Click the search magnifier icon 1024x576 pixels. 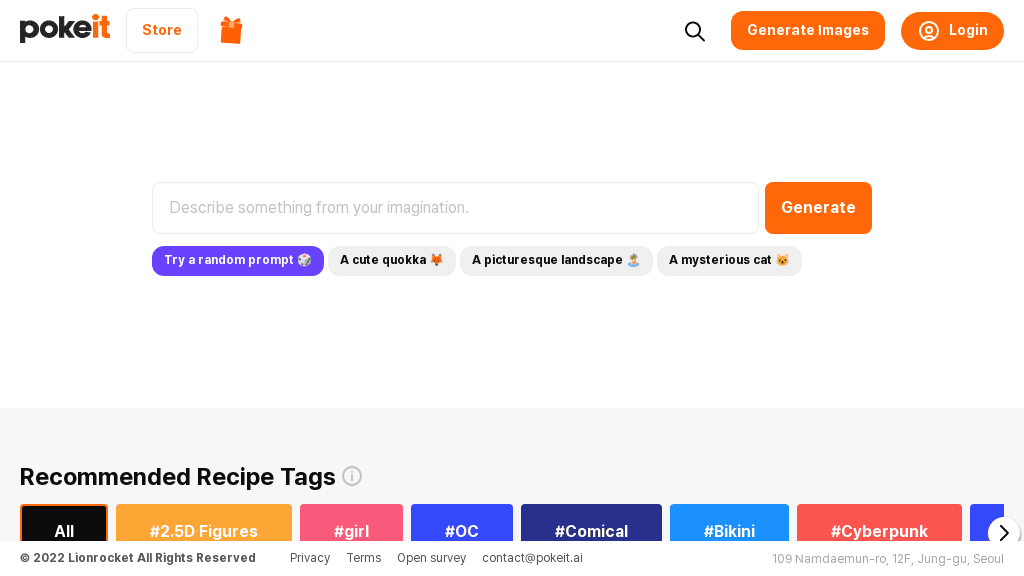click(x=695, y=31)
